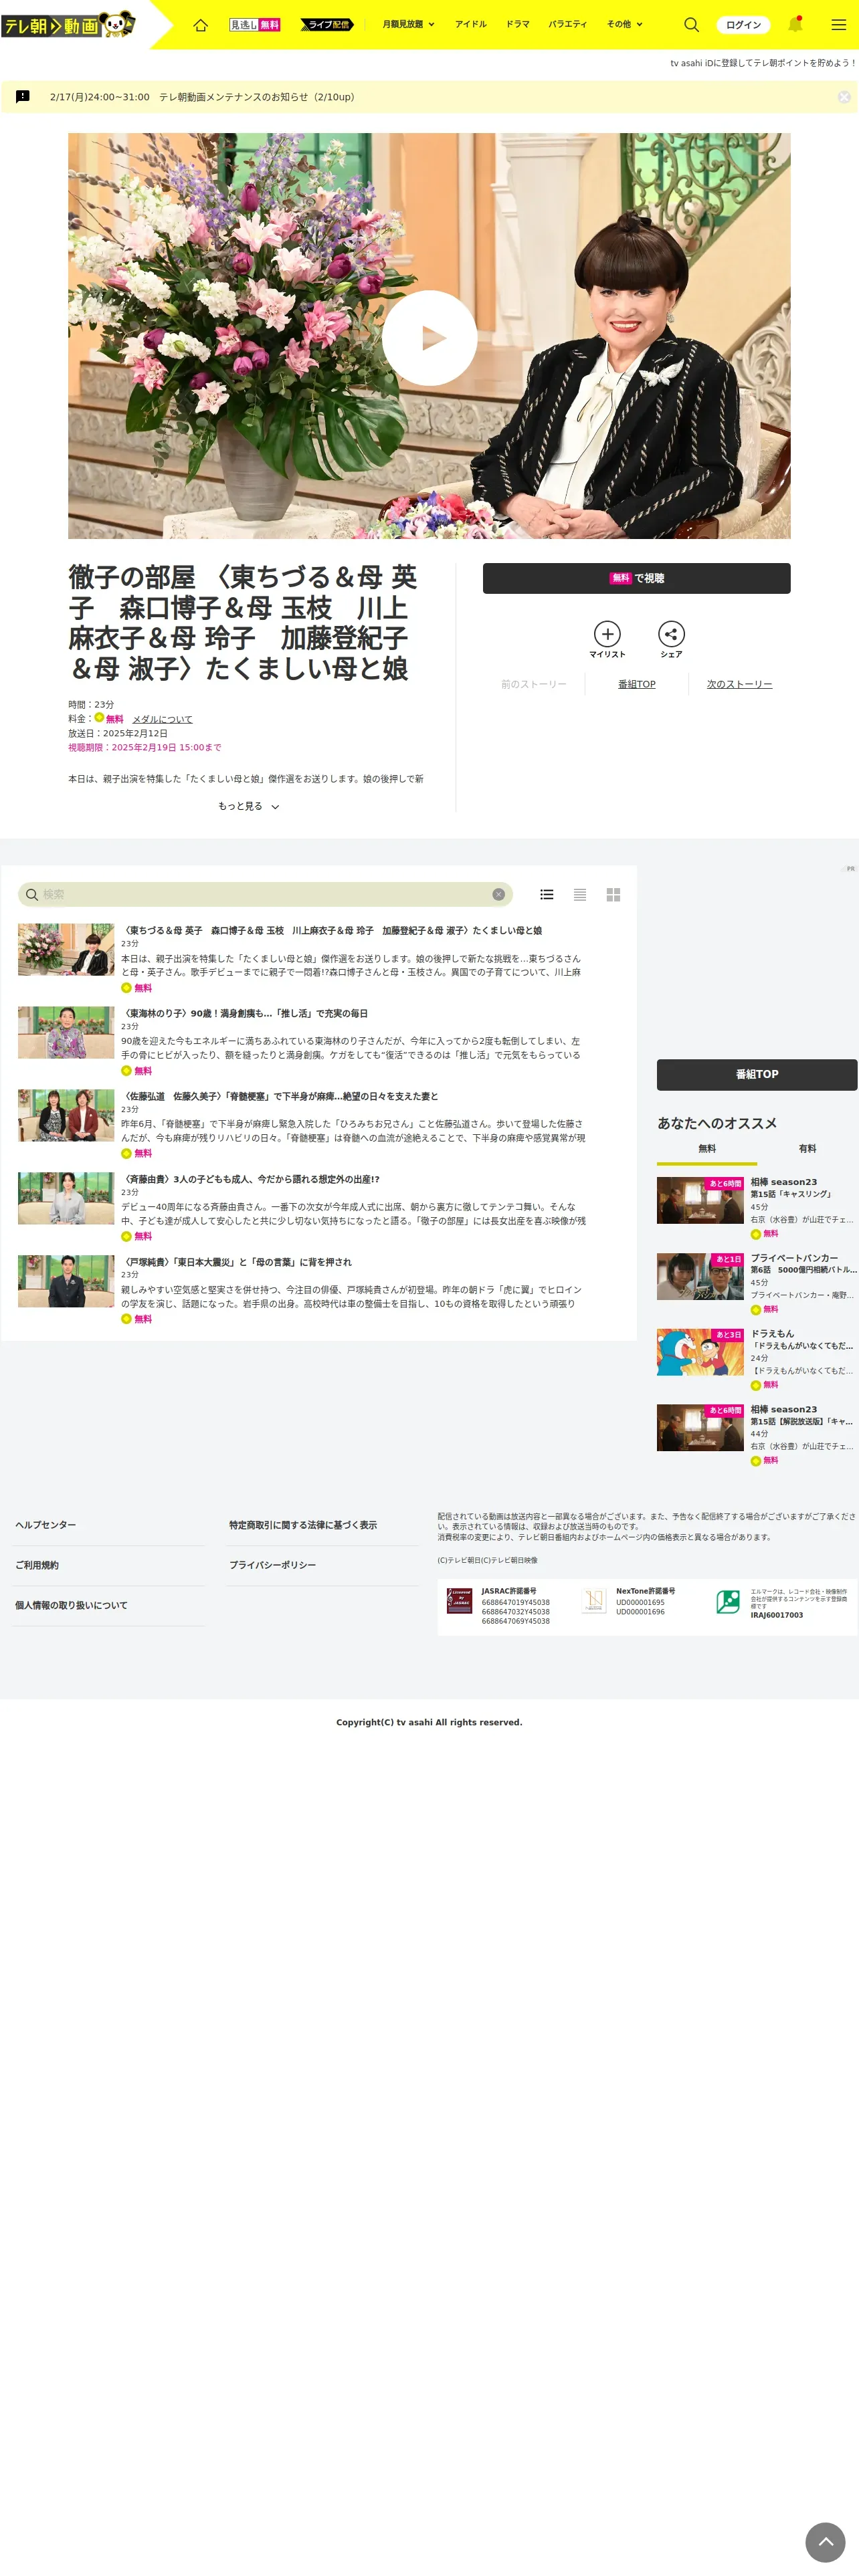859x2576 pixels.
Task: Open 〈東海林のり子〉90歳！満身創痍も… title
Action: (x=245, y=1013)
